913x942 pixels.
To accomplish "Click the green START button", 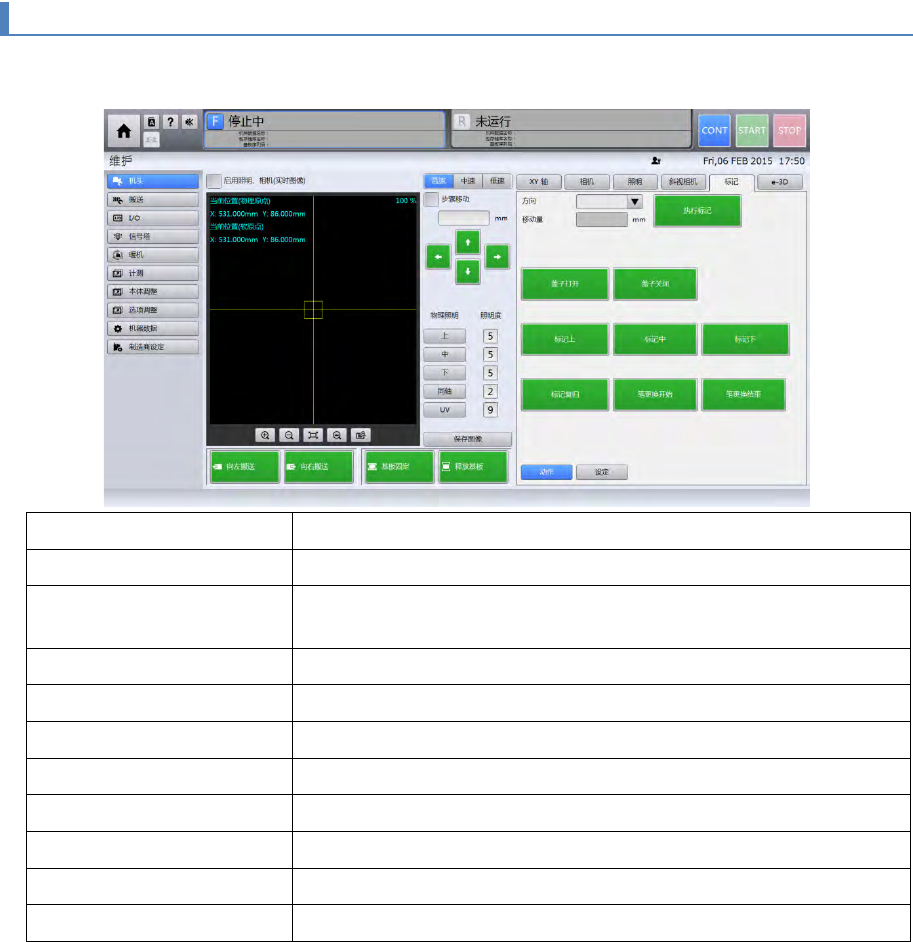I will coord(752,130).
